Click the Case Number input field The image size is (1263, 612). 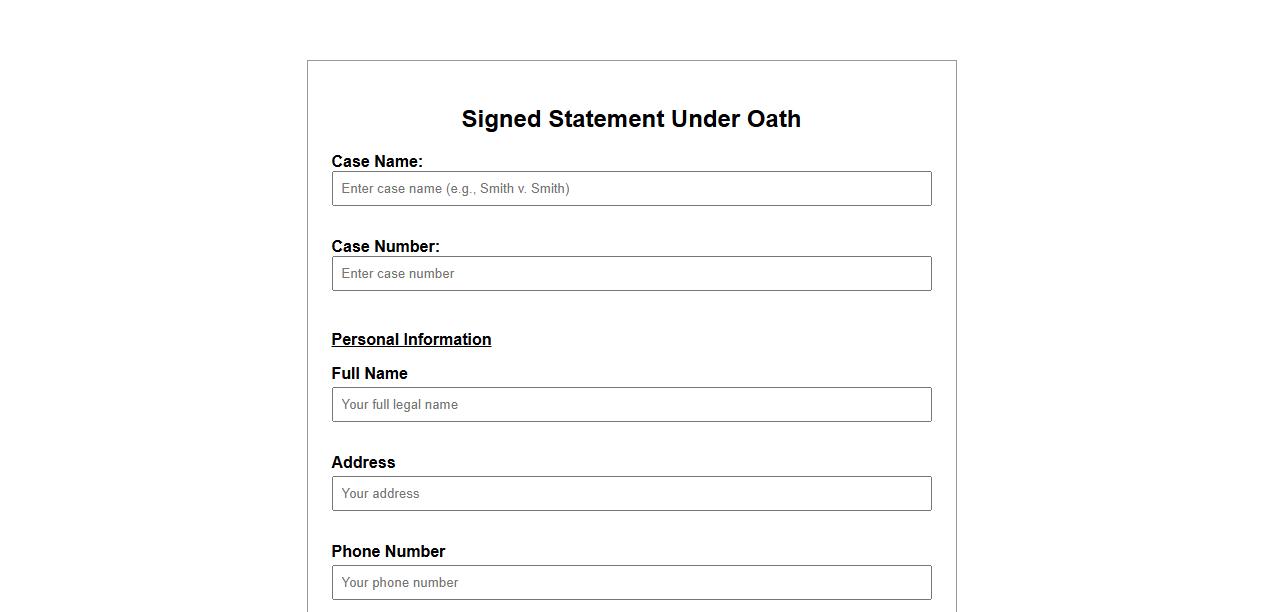point(631,273)
